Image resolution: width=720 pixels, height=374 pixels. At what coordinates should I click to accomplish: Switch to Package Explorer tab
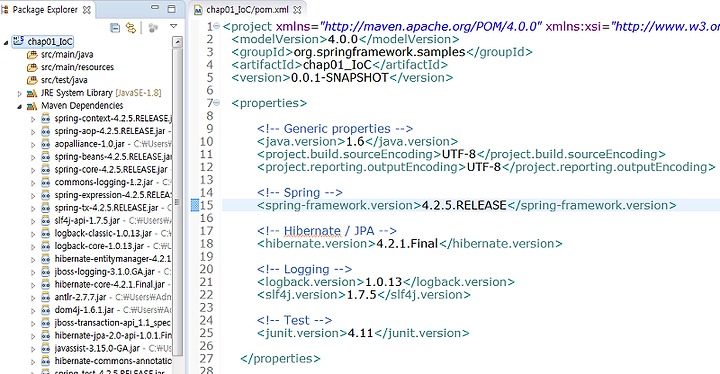(x=45, y=10)
